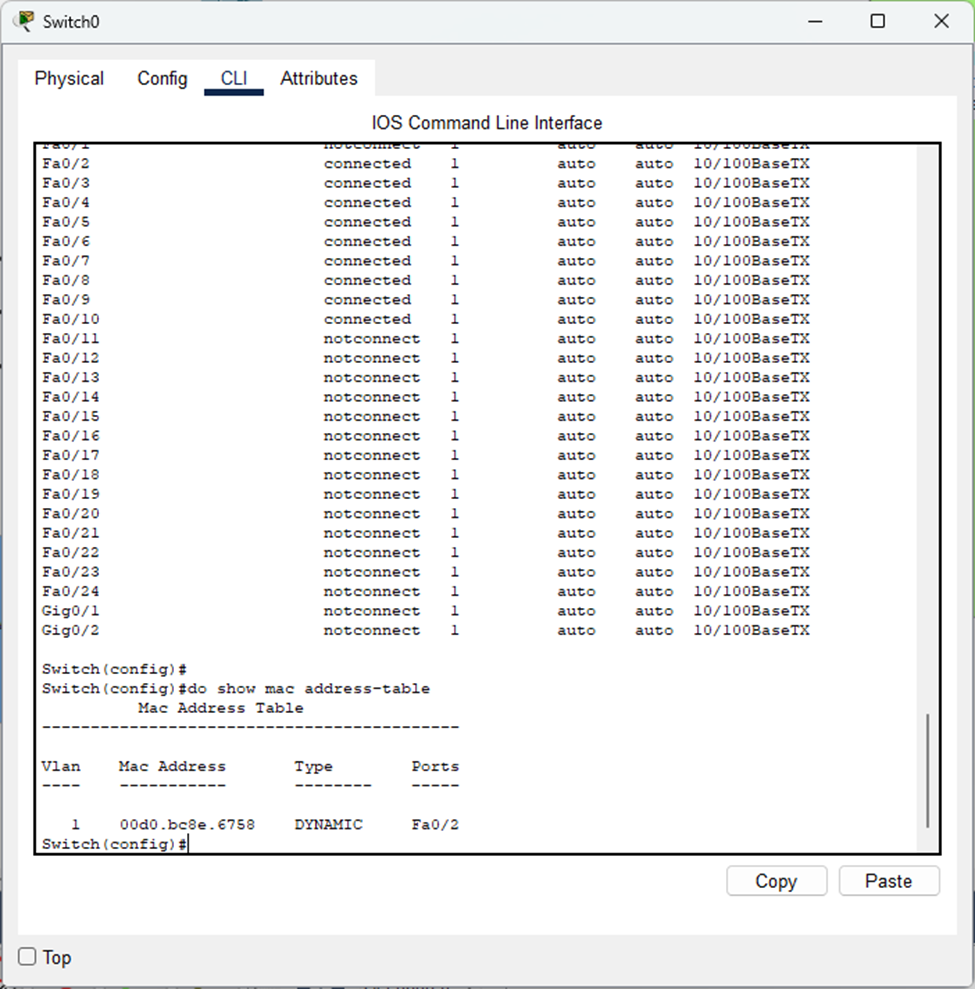Open the Config tab
Screen dimensions: 975x989
162,79
